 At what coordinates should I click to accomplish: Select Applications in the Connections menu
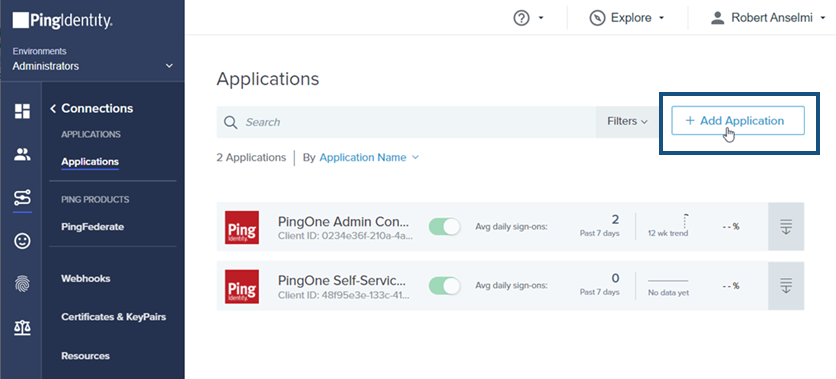[x=90, y=162]
